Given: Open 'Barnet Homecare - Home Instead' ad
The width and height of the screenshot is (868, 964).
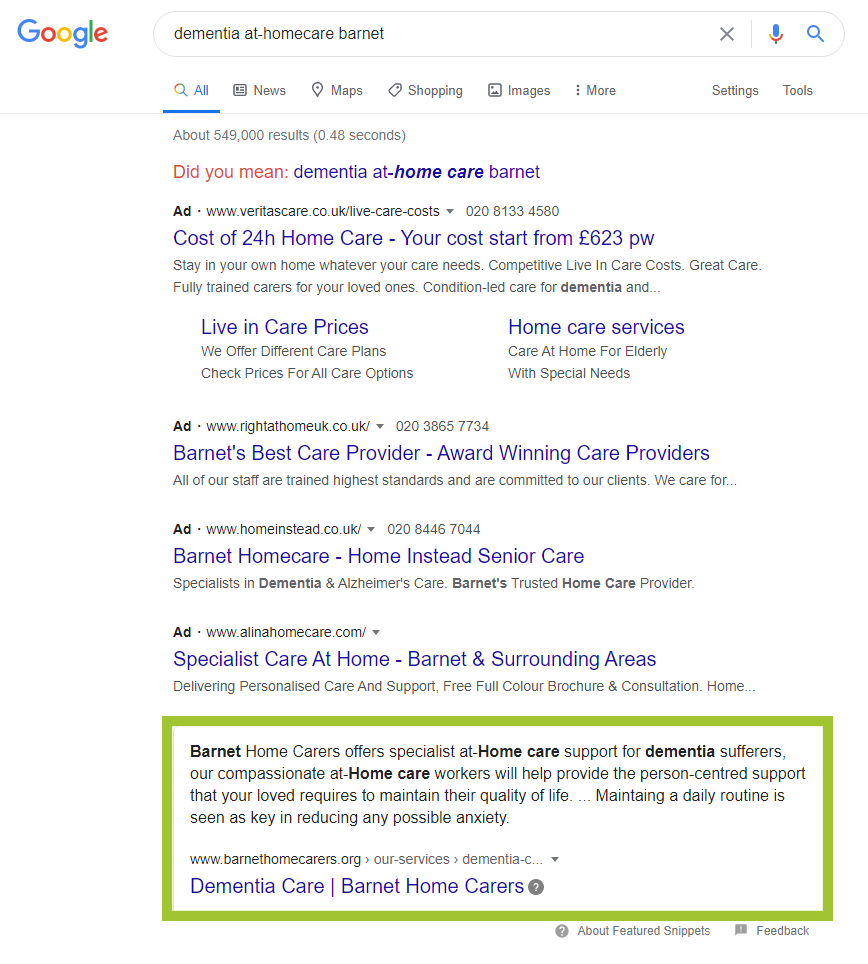Looking at the screenshot, I should (x=378, y=556).
